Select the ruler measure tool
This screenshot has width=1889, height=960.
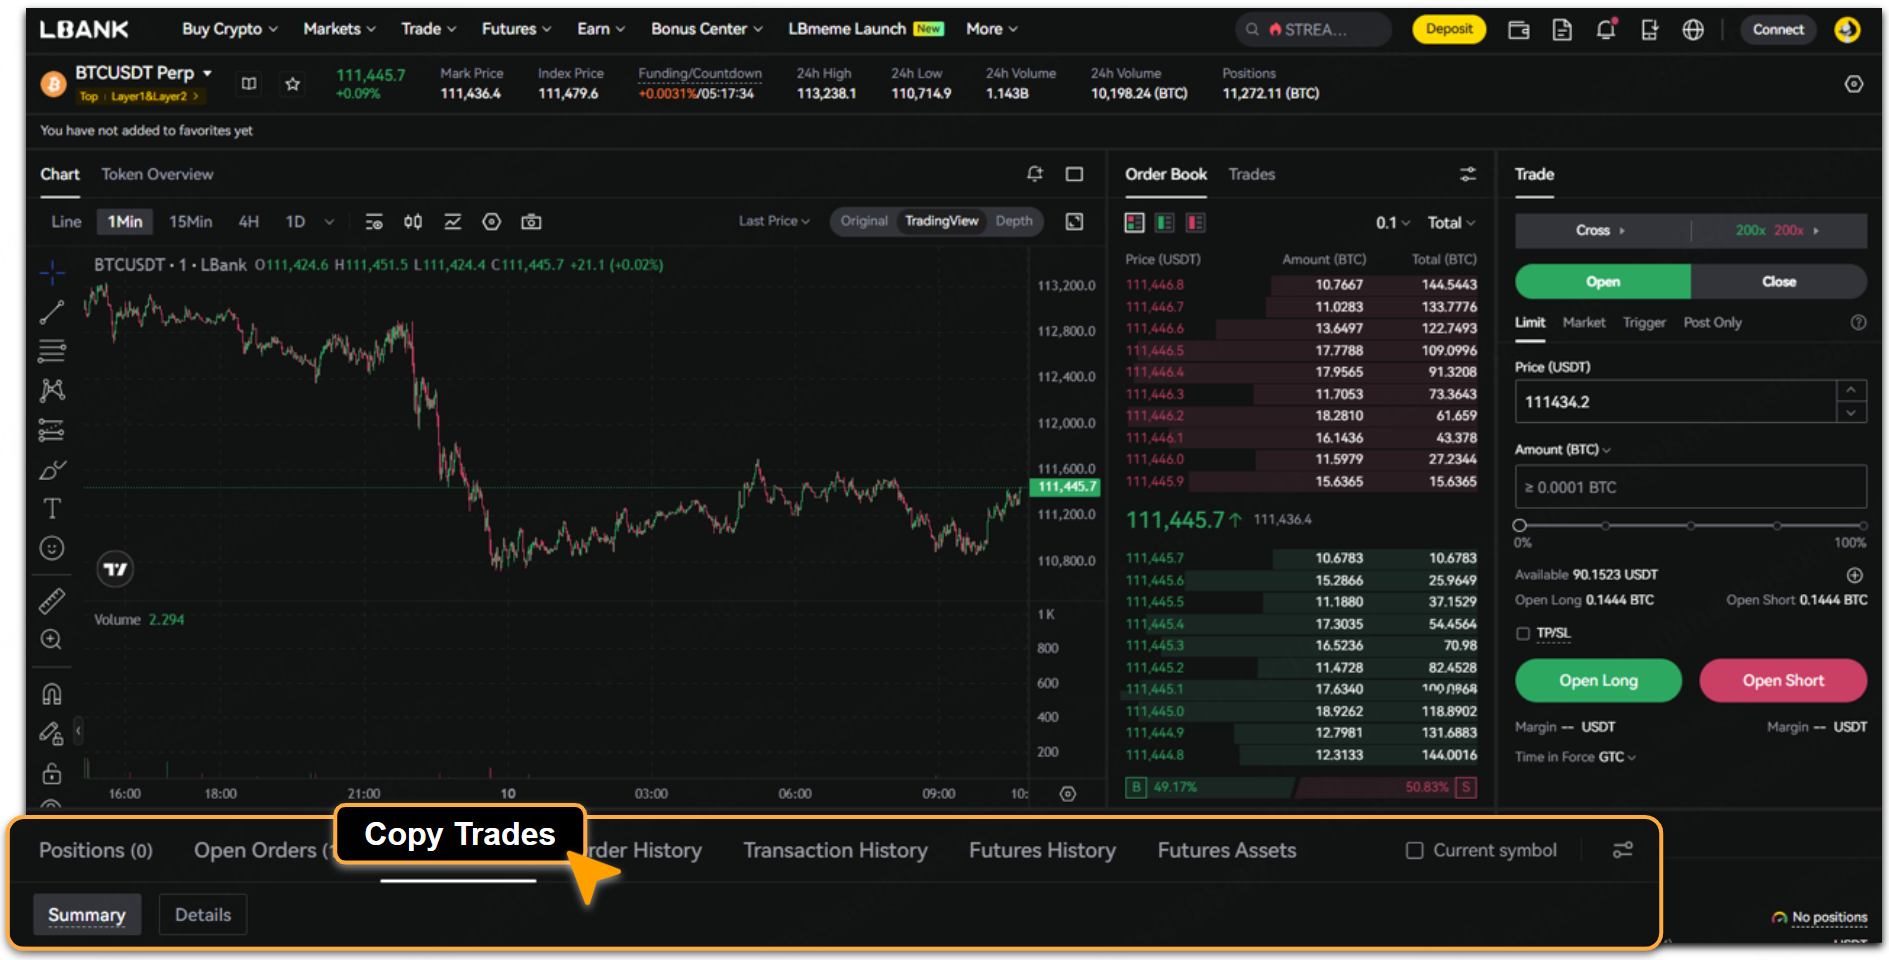(52, 600)
